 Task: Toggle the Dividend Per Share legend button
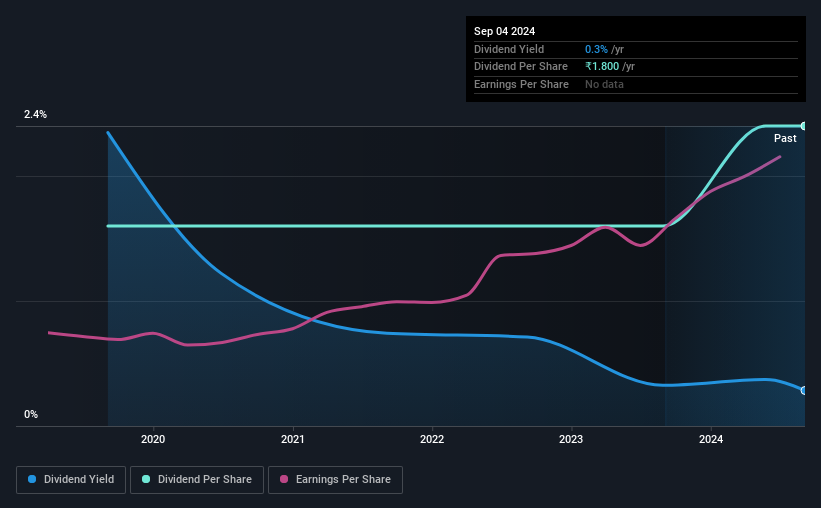coord(197,480)
